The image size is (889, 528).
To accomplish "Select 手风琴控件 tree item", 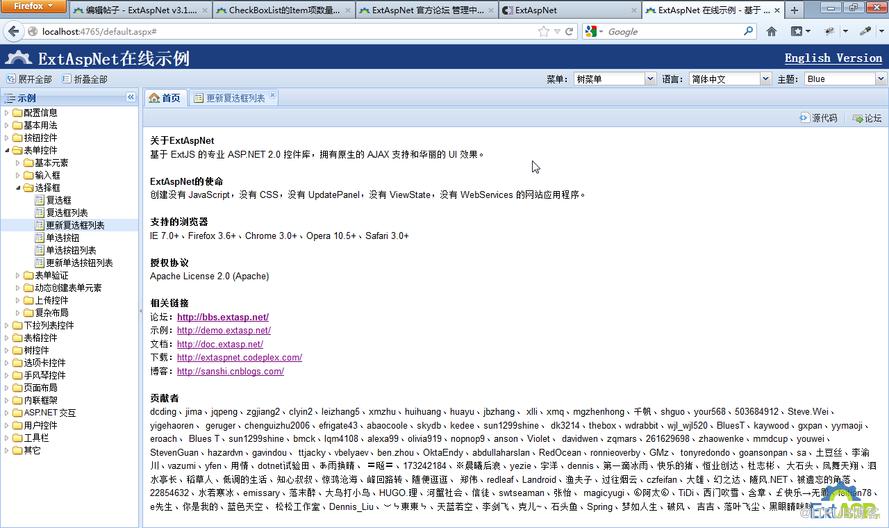I will click(44, 375).
